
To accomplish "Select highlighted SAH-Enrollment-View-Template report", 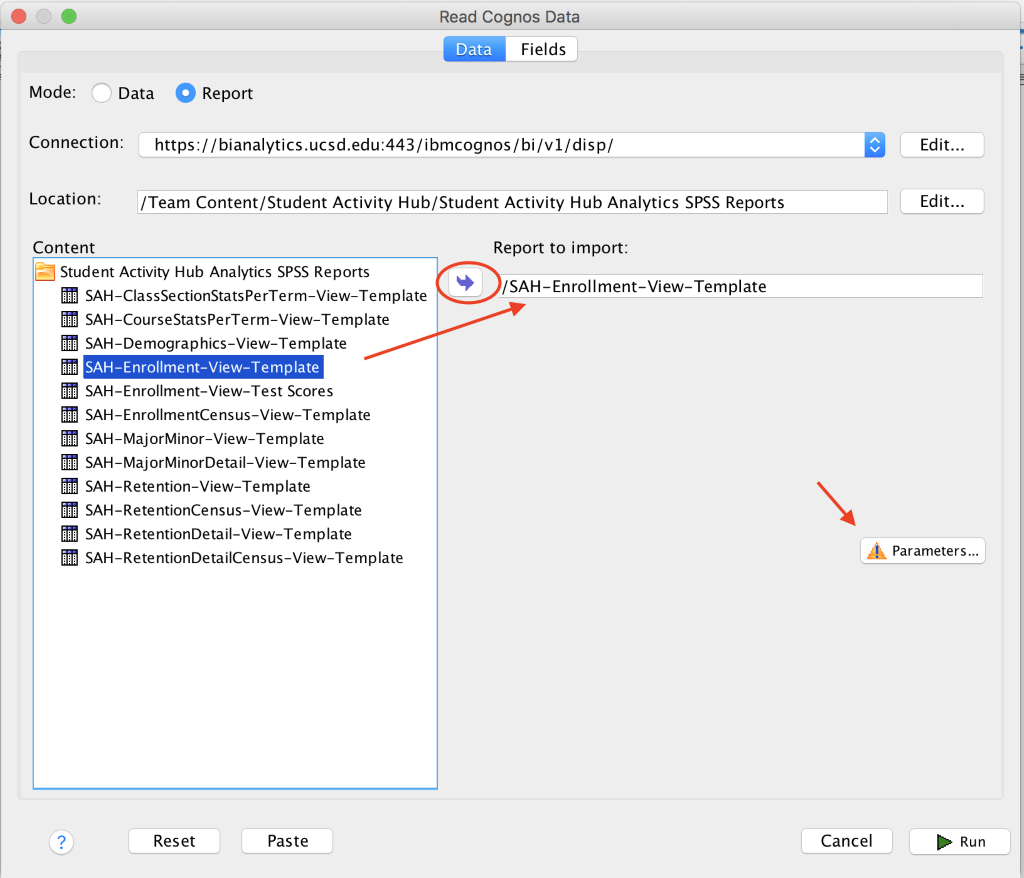I will point(202,367).
